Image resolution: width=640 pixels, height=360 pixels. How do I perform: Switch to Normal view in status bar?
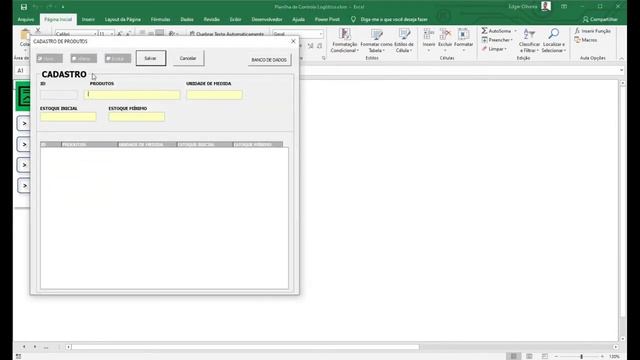[x=513, y=356]
